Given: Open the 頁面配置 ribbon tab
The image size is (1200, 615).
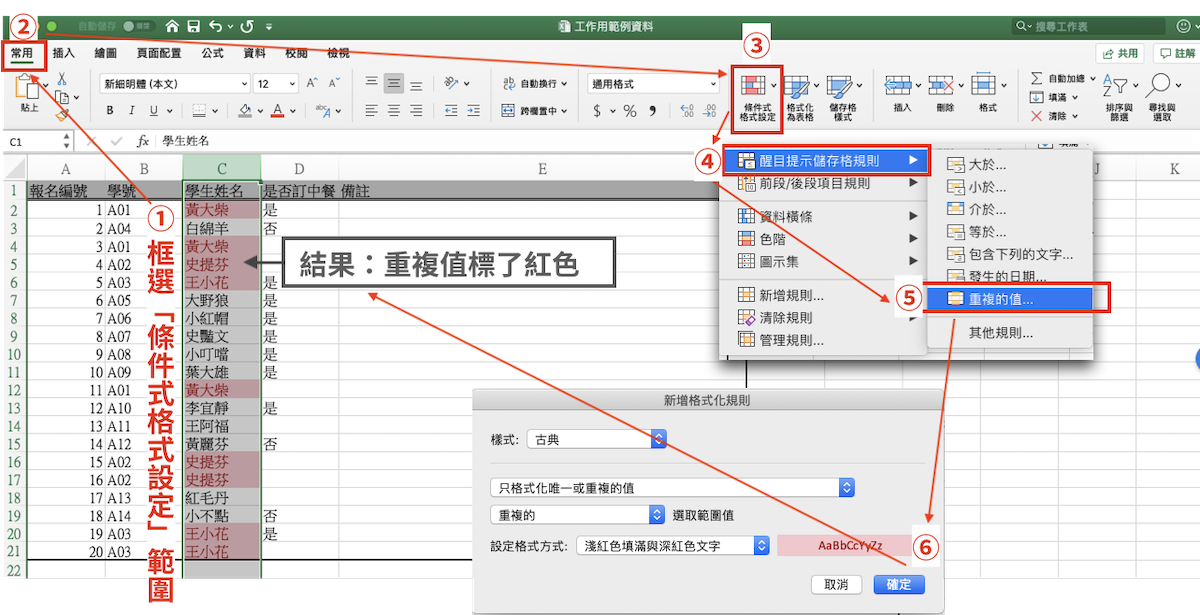Looking at the screenshot, I should click(x=159, y=52).
